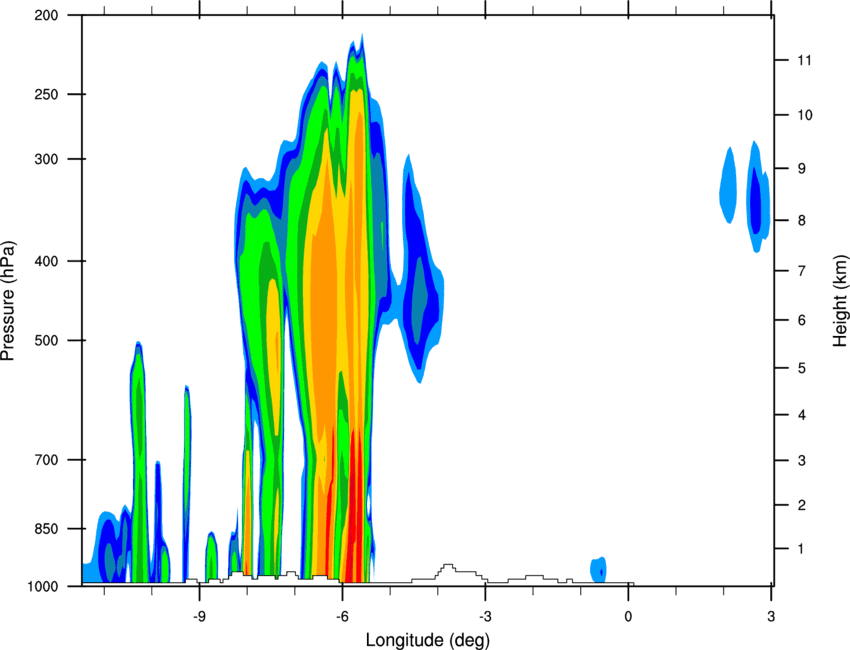Select the 1000 pressure tick label
This screenshot has width=850, height=650.
tap(42, 587)
